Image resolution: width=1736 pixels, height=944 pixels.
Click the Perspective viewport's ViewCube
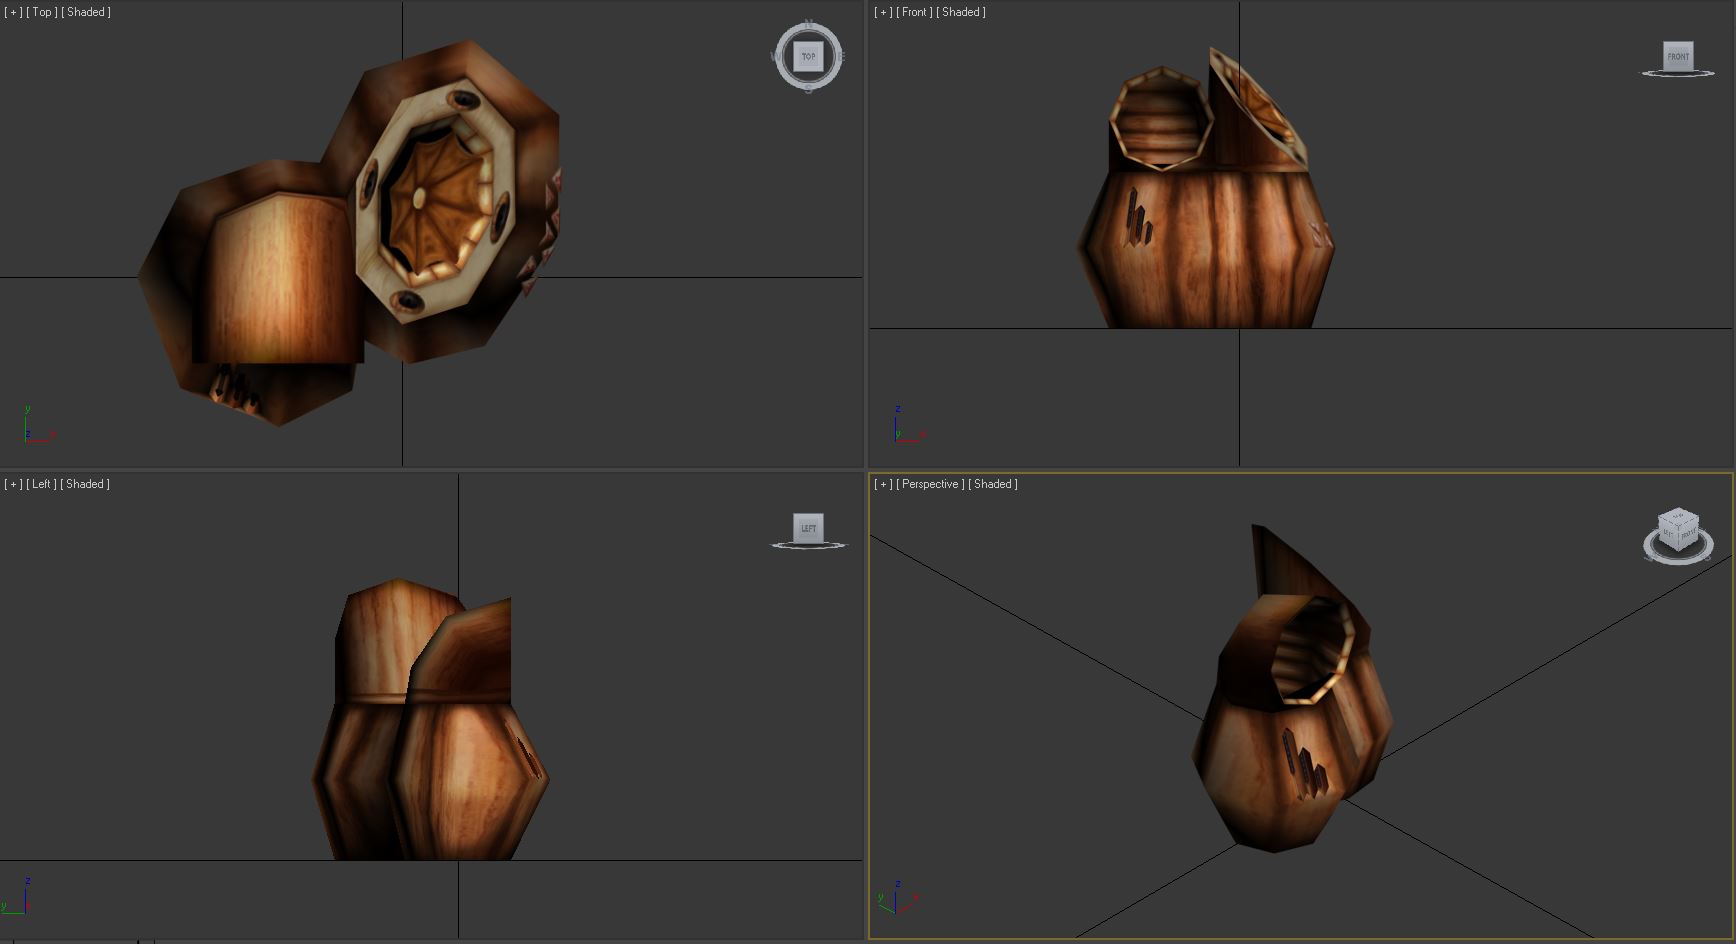[x=1678, y=530]
